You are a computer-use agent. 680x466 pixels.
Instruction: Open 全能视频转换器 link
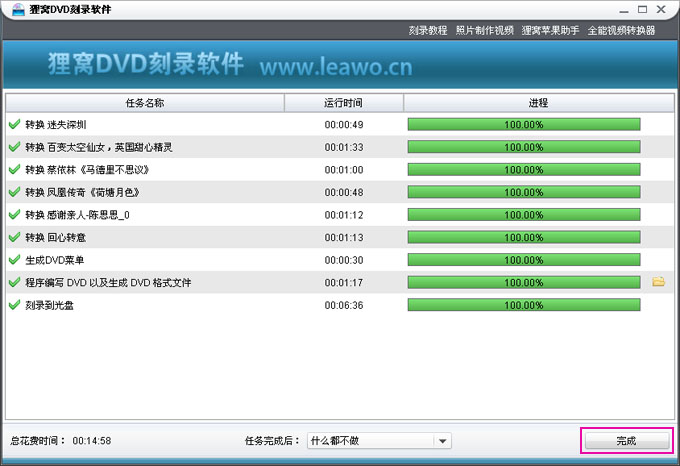(x=621, y=30)
